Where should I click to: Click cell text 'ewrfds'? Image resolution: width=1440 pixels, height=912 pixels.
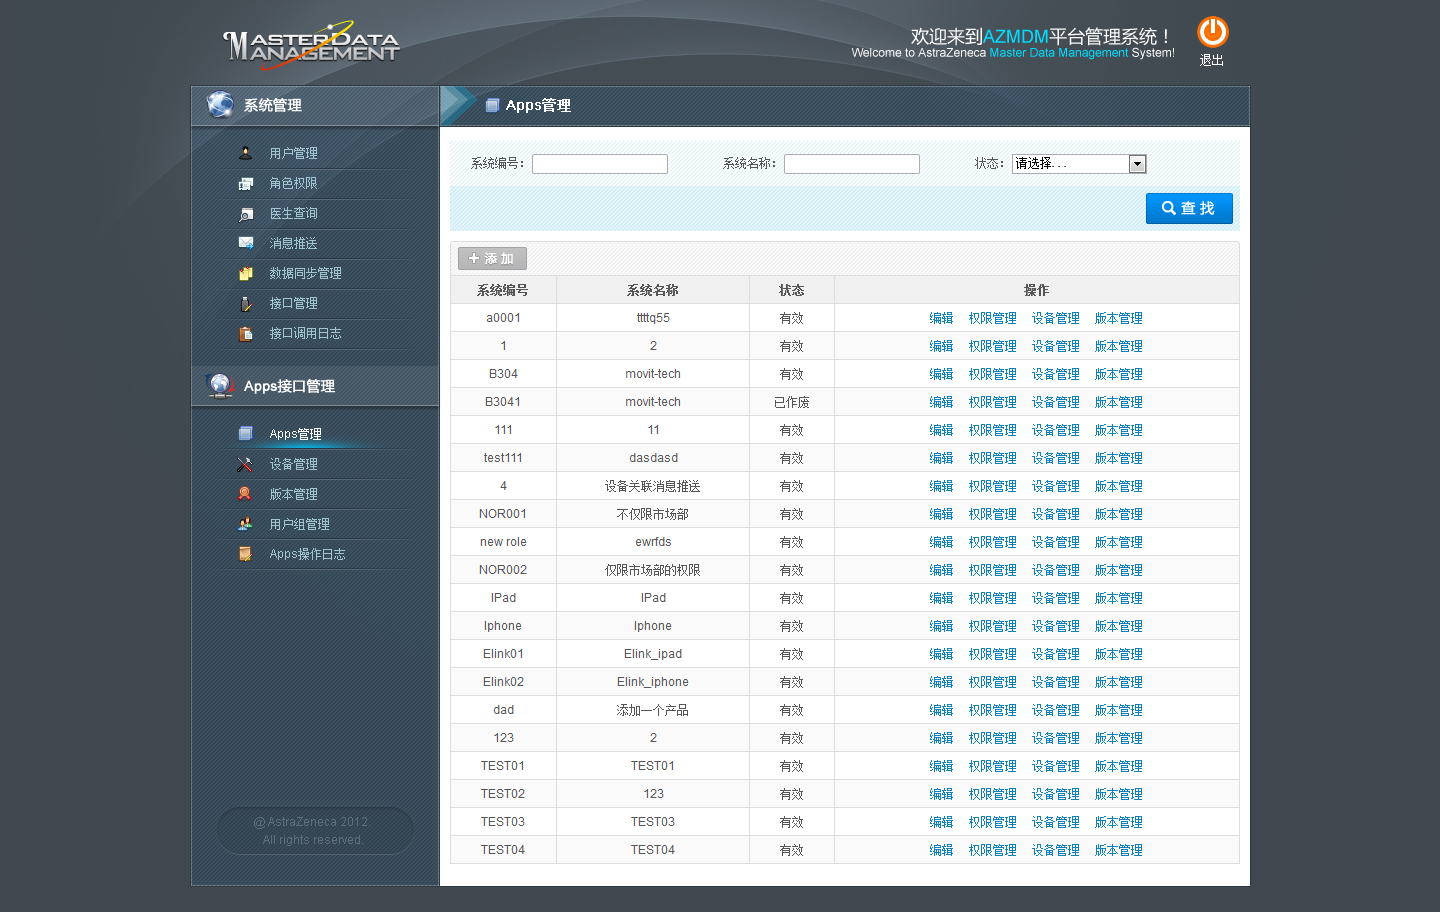pyautogui.click(x=653, y=542)
